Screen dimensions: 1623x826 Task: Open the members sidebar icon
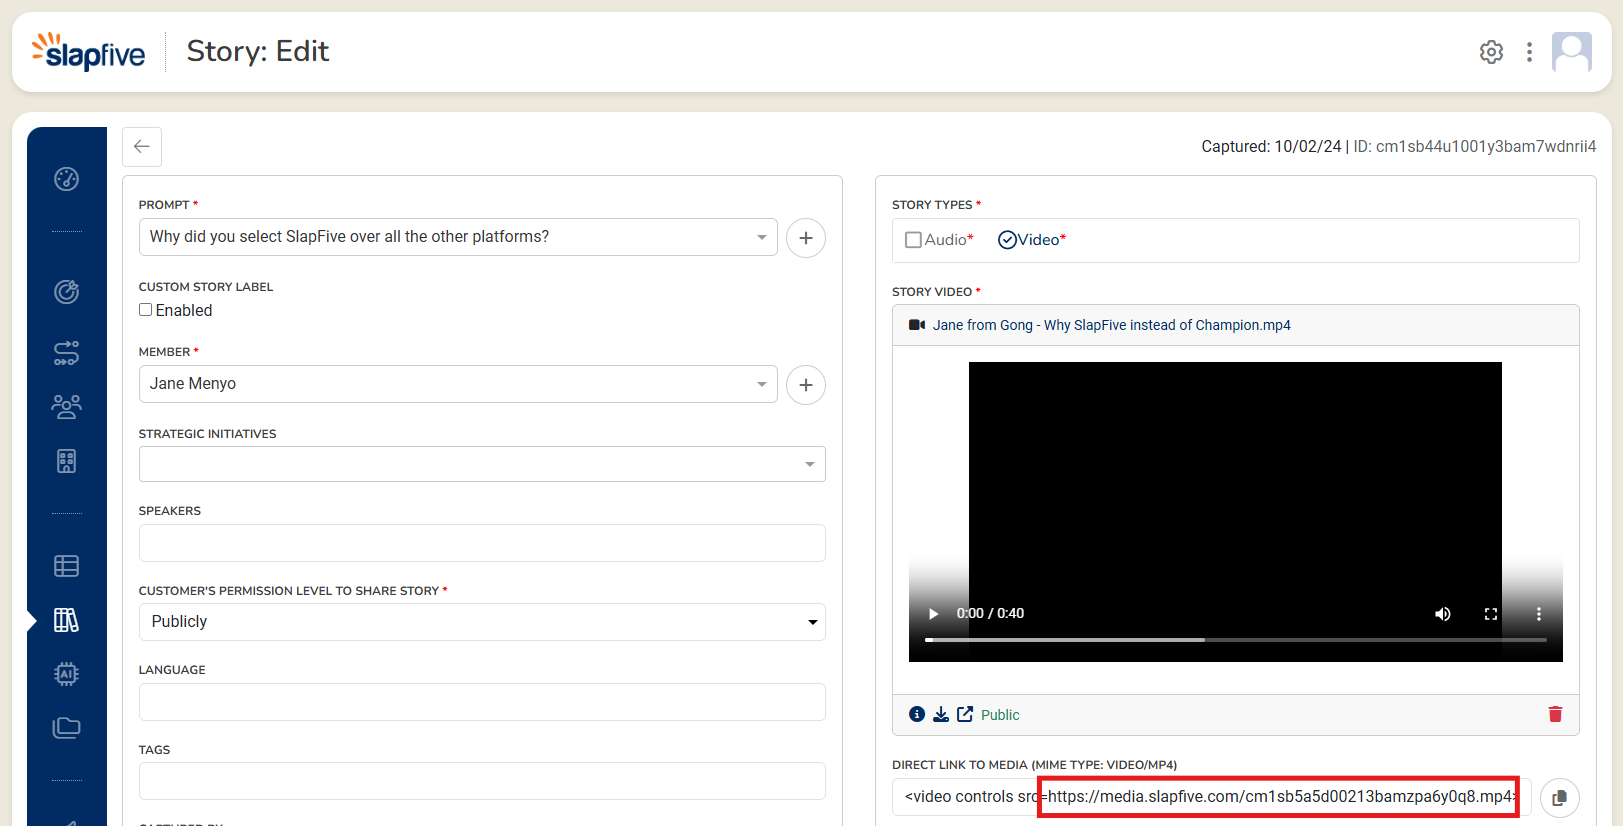[x=67, y=406]
